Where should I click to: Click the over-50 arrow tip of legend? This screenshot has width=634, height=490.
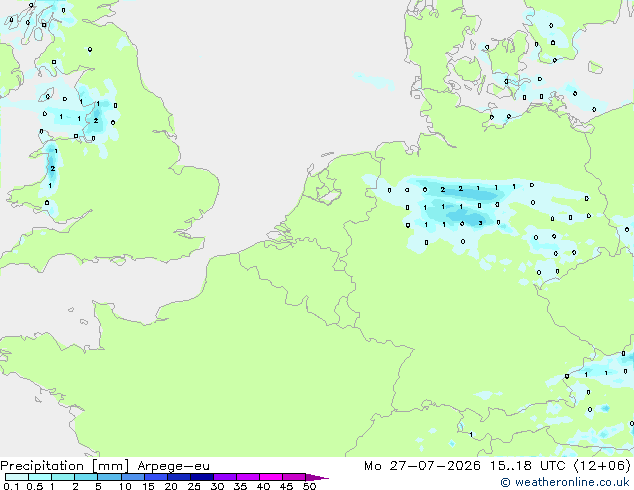click(x=317, y=477)
